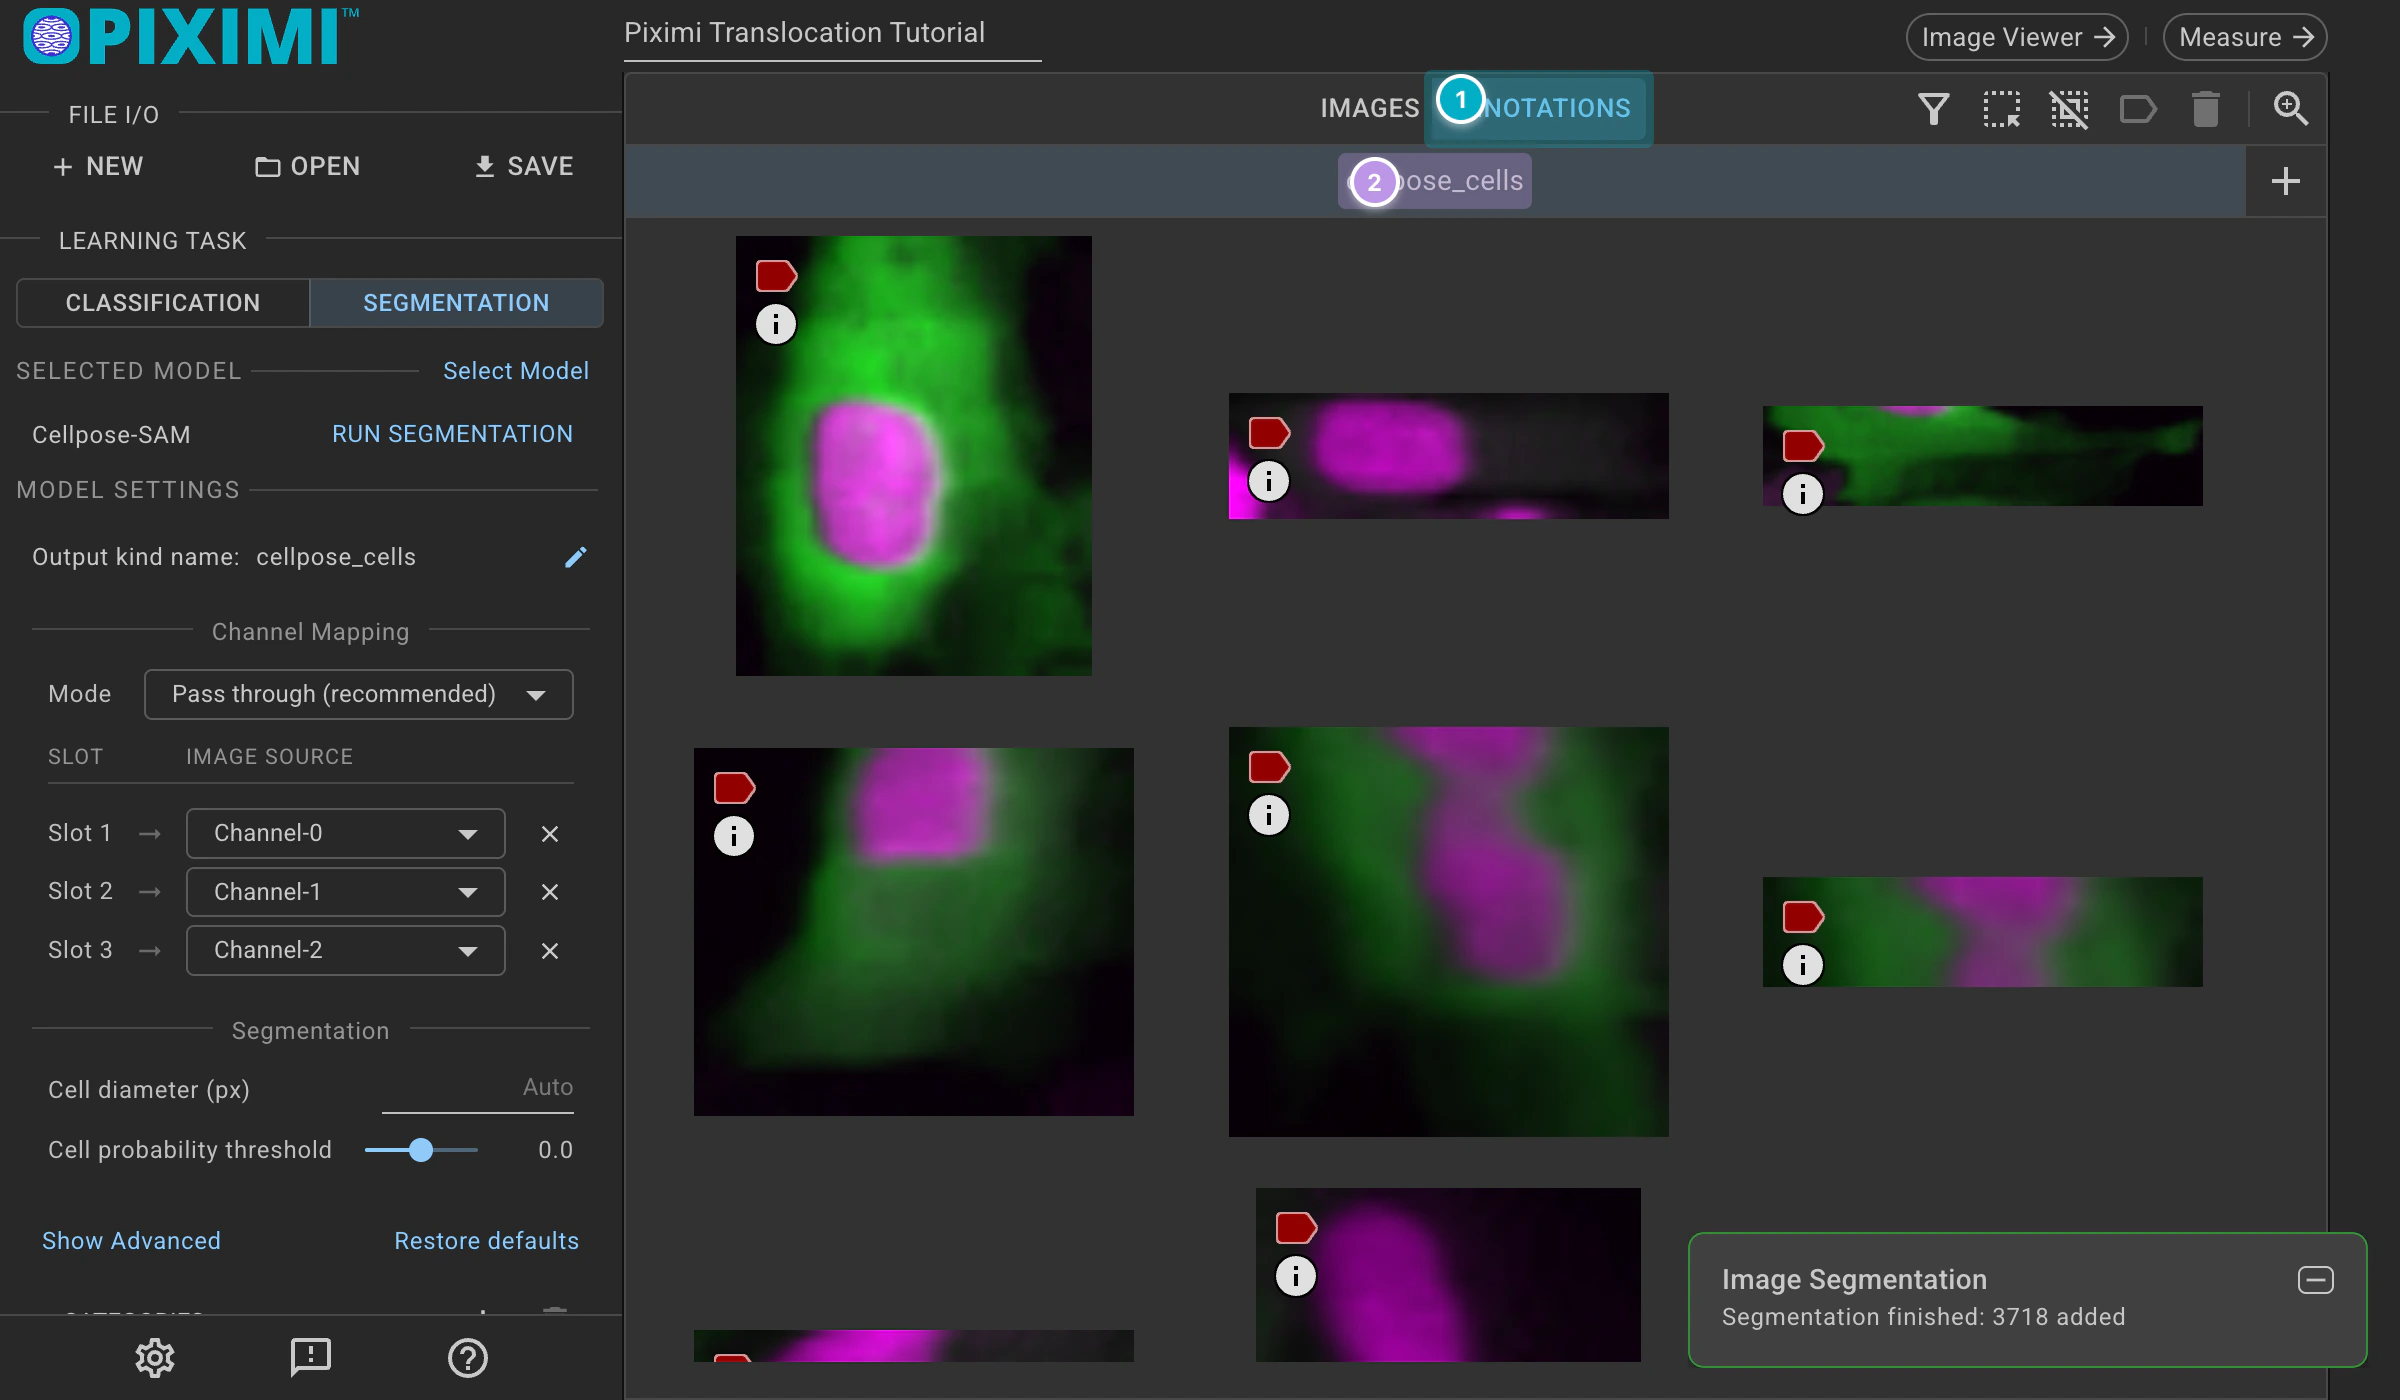Select the middle-left green cell thumbnail
The height and width of the screenshot is (1400, 2400).
pyautogui.click(x=914, y=932)
